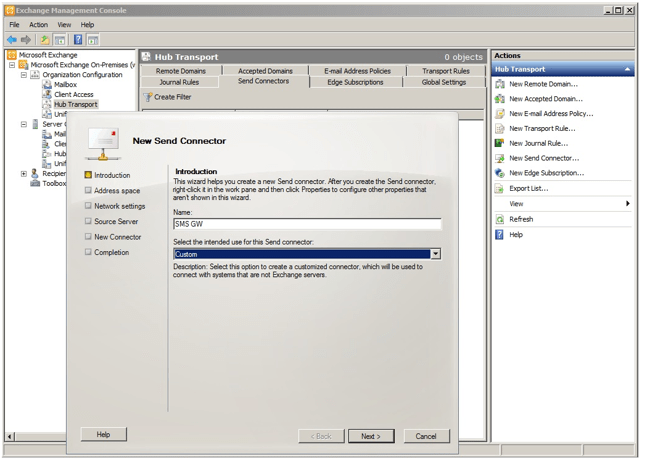Click the New Send Connector icon

pos(500,158)
